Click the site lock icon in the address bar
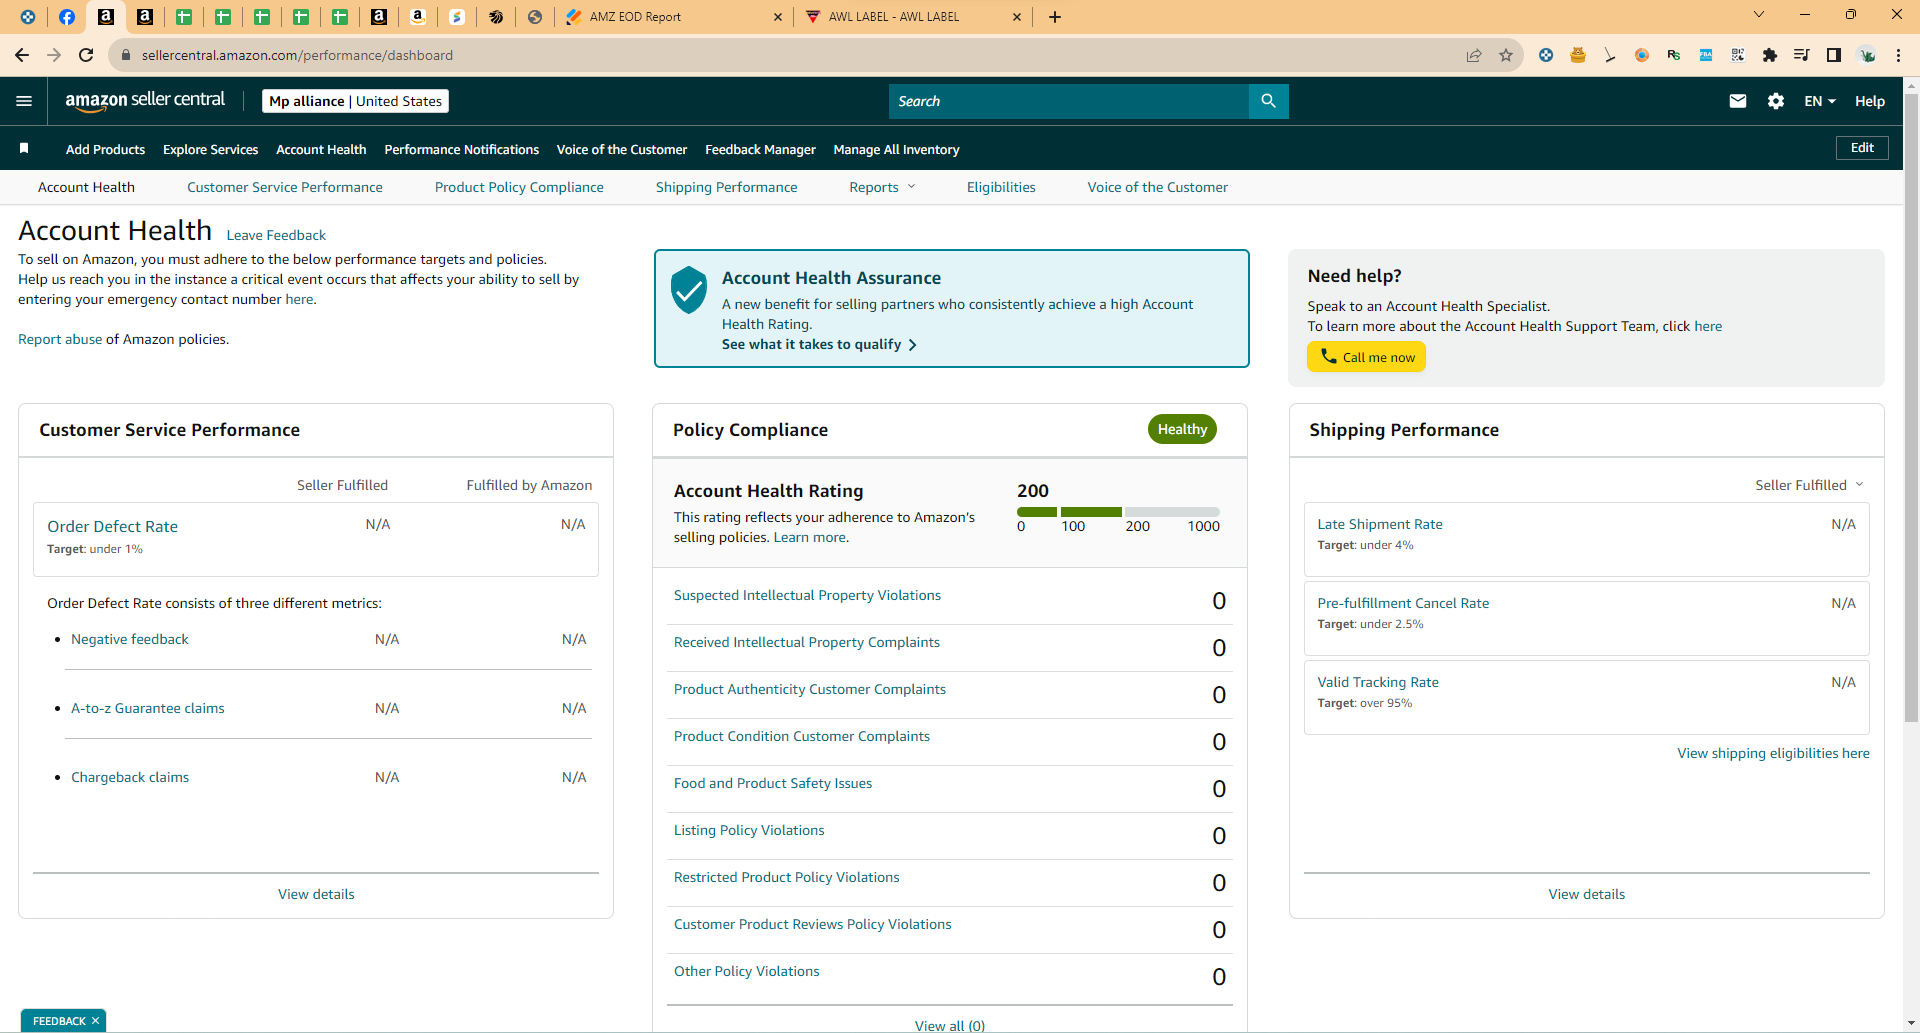1920x1033 pixels. 126,55
